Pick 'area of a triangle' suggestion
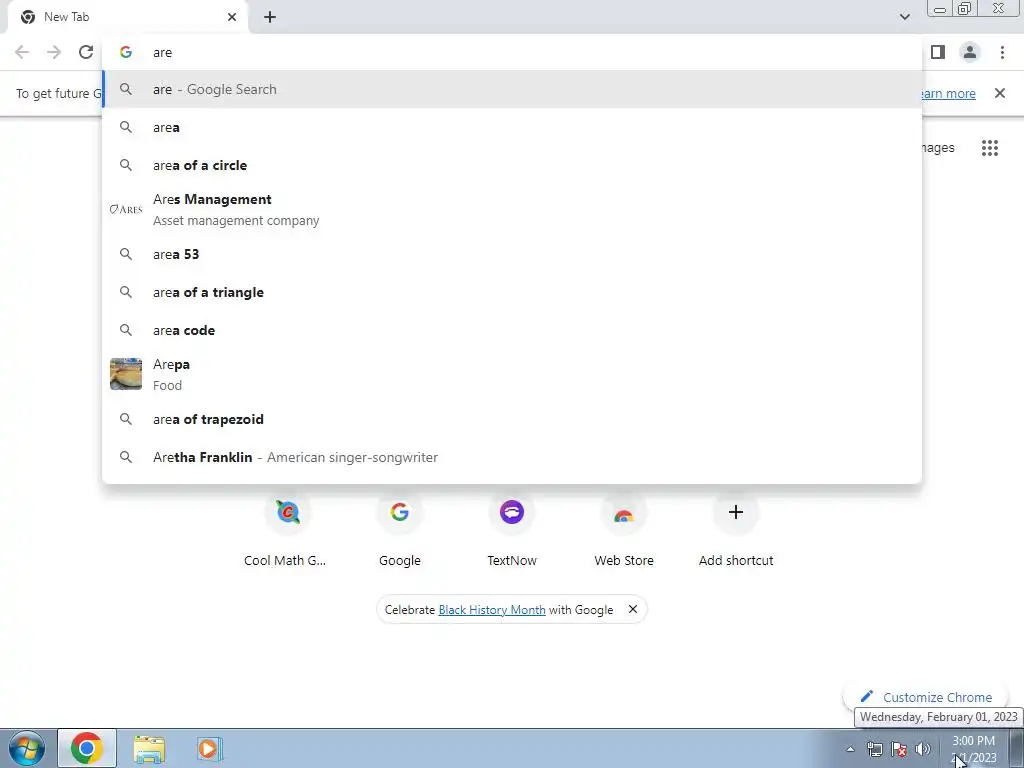The image size is (1024, 768). click(x=512, y=292)
